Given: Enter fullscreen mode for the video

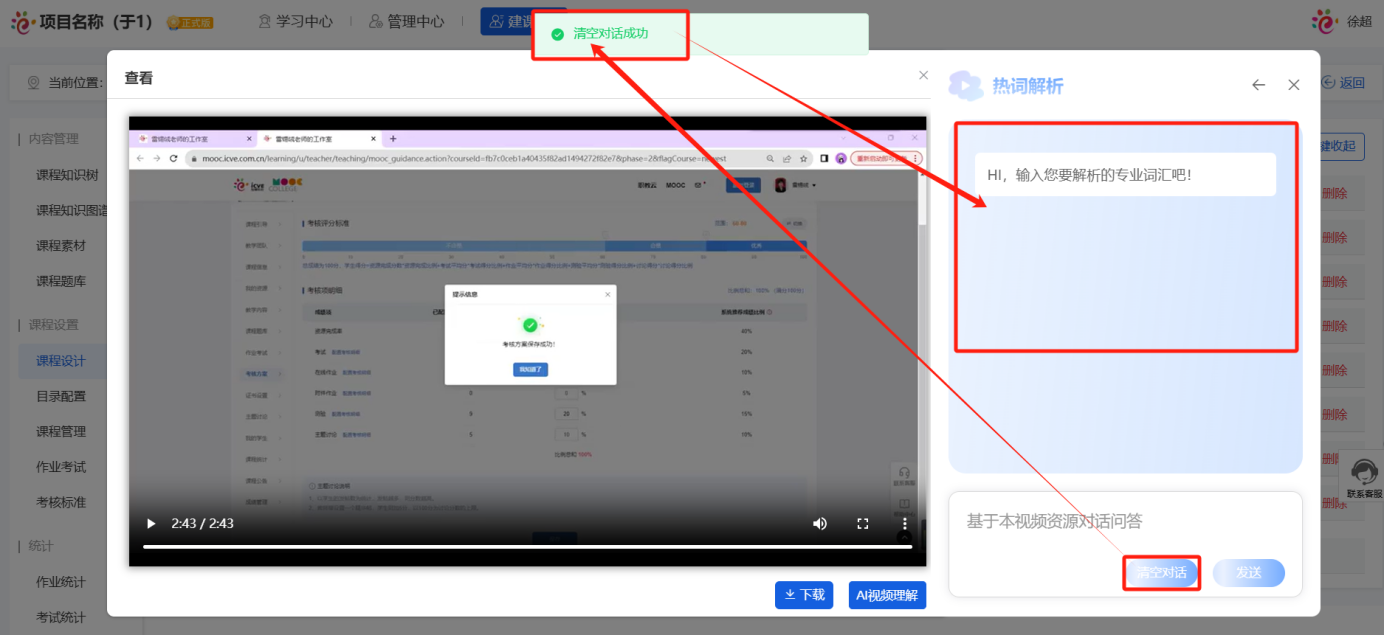Looking at the screenshot, I should (x=862, y=523).
